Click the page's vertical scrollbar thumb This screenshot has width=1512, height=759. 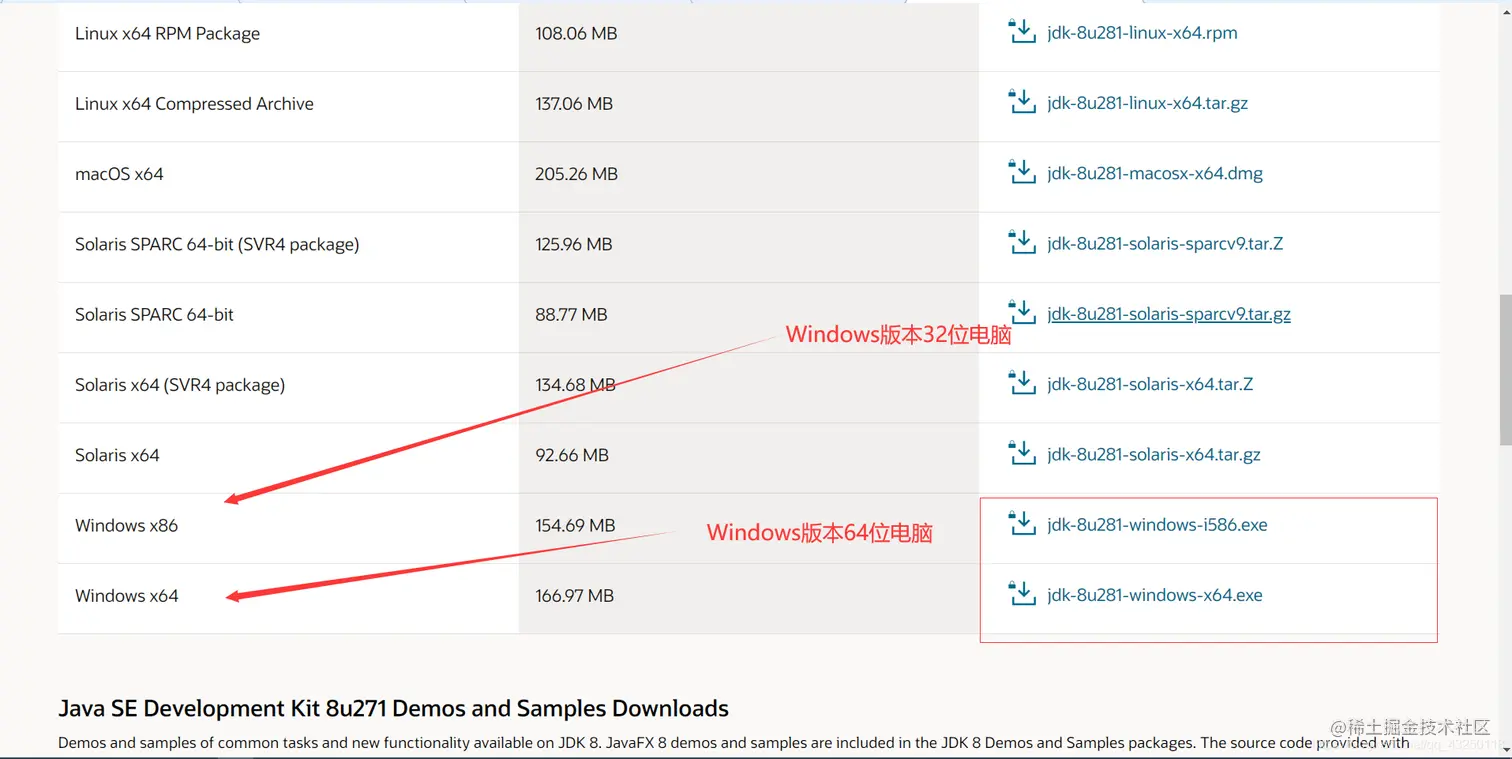pos(1504,369)
